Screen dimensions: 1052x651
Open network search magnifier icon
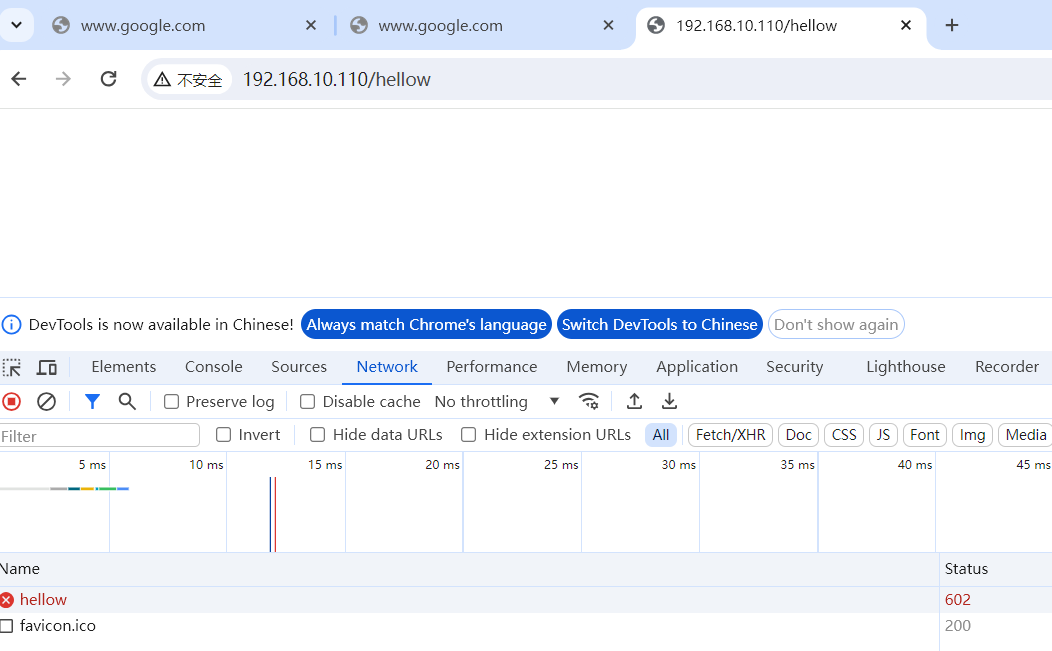tap(127, 401)
